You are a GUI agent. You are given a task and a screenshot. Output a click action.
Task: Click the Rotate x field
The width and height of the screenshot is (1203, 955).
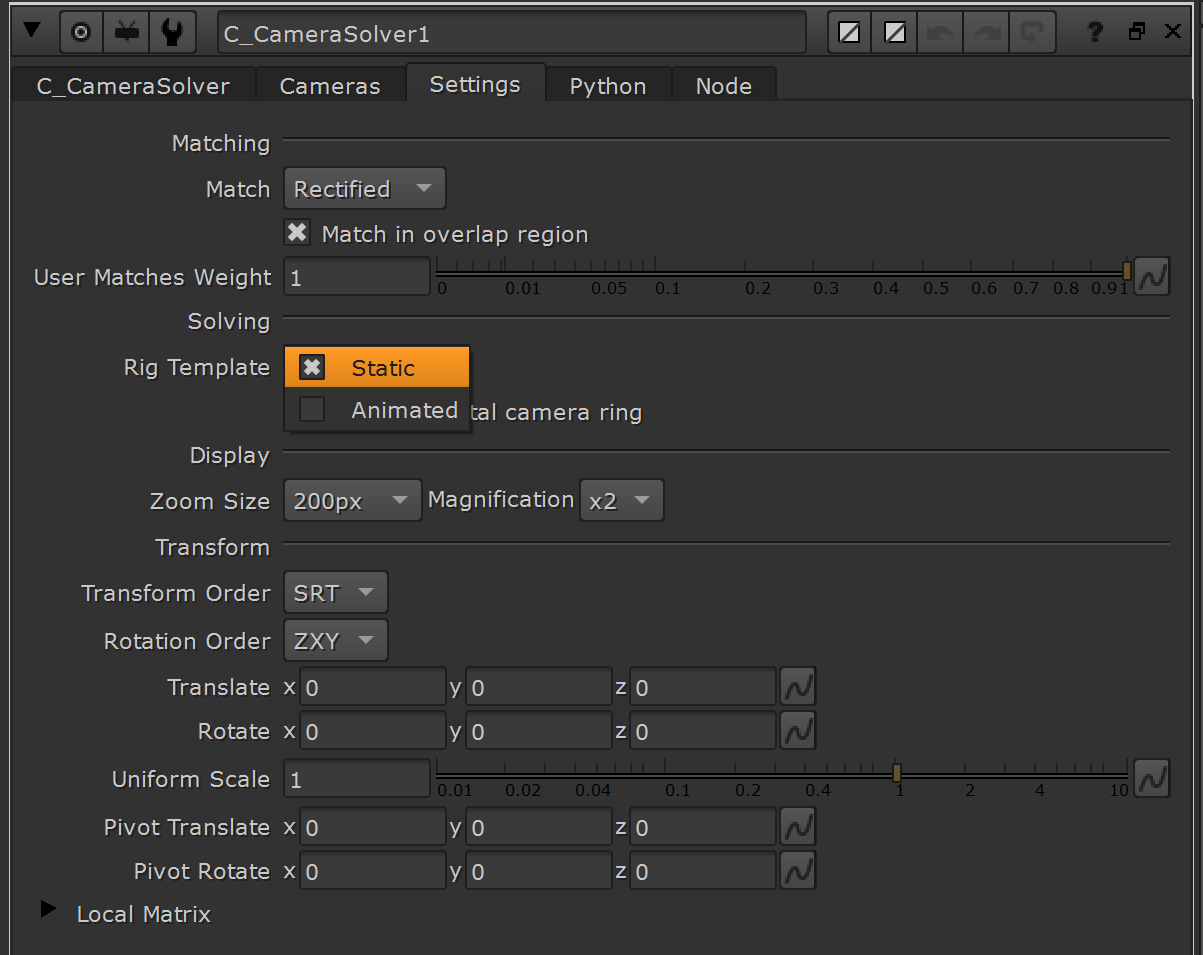[x=373, y=731]
